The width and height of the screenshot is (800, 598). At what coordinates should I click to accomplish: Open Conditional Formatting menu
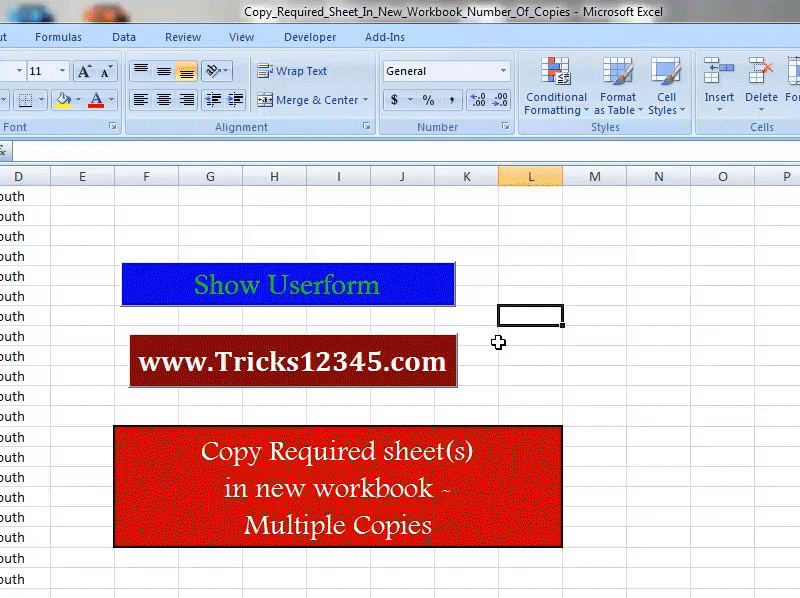coord(556,86)
